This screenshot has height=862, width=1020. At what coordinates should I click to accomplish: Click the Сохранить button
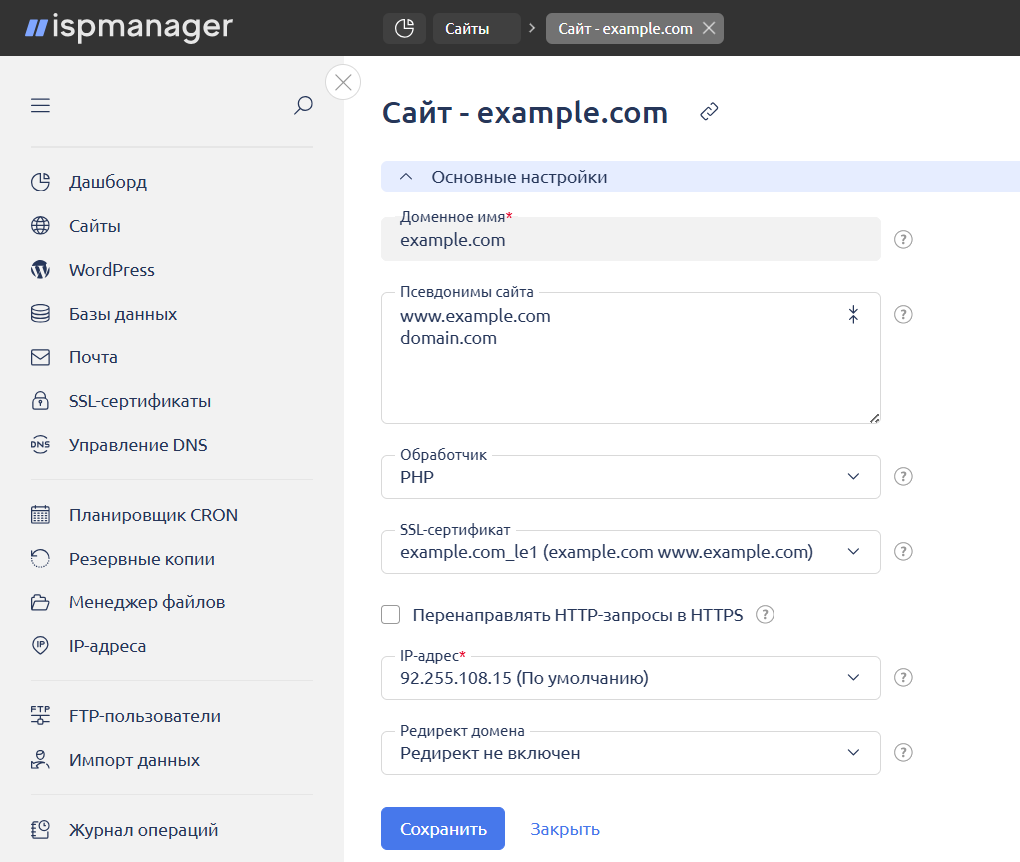coord(442,829)
